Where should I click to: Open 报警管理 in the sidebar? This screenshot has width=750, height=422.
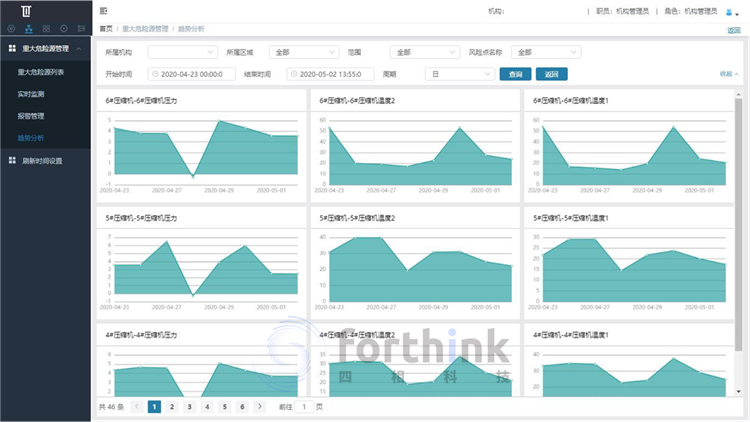coord(31,116)
